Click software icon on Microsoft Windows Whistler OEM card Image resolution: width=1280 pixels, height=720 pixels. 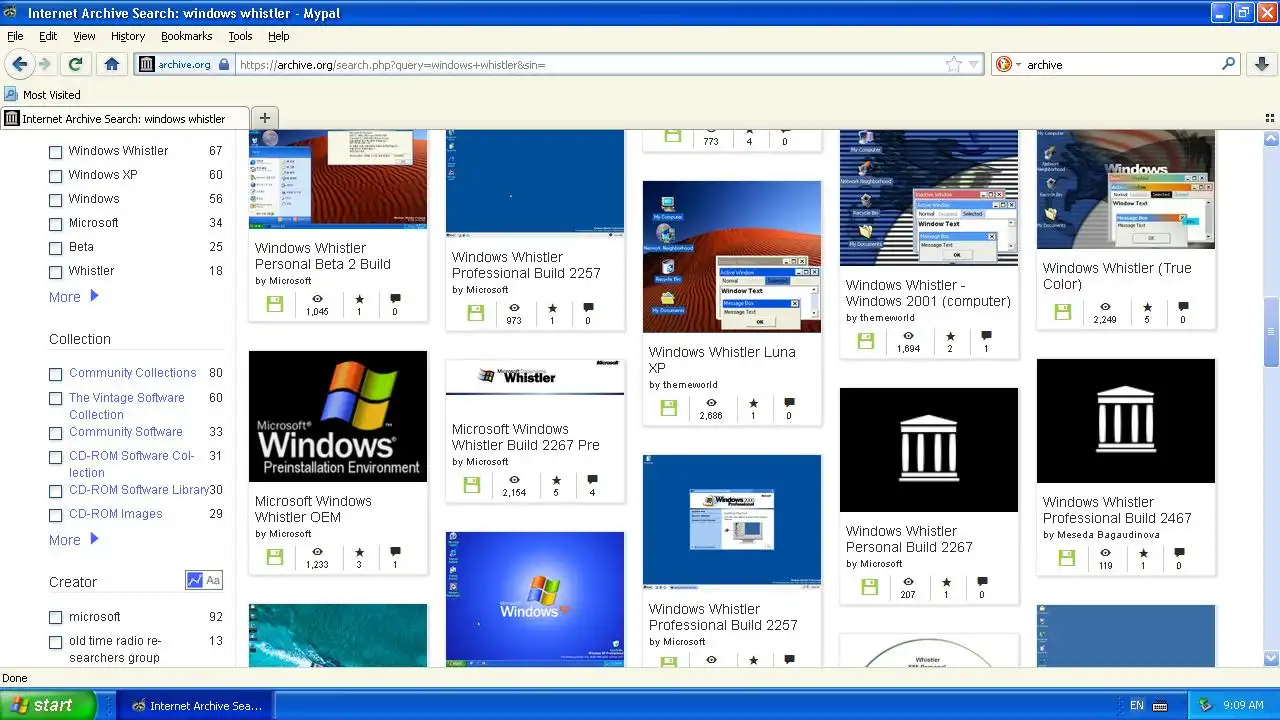tap(275, 557)
